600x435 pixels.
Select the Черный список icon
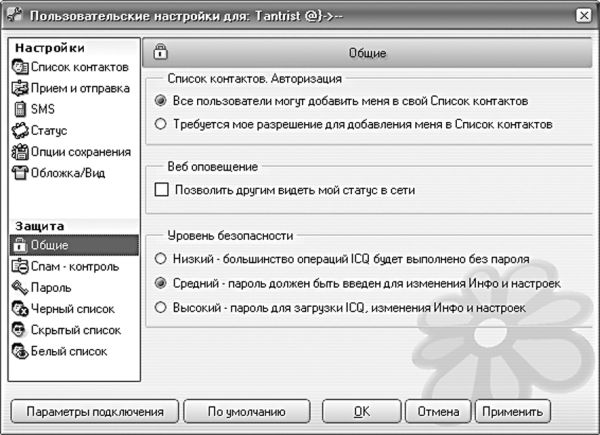[x=20, y=309]
